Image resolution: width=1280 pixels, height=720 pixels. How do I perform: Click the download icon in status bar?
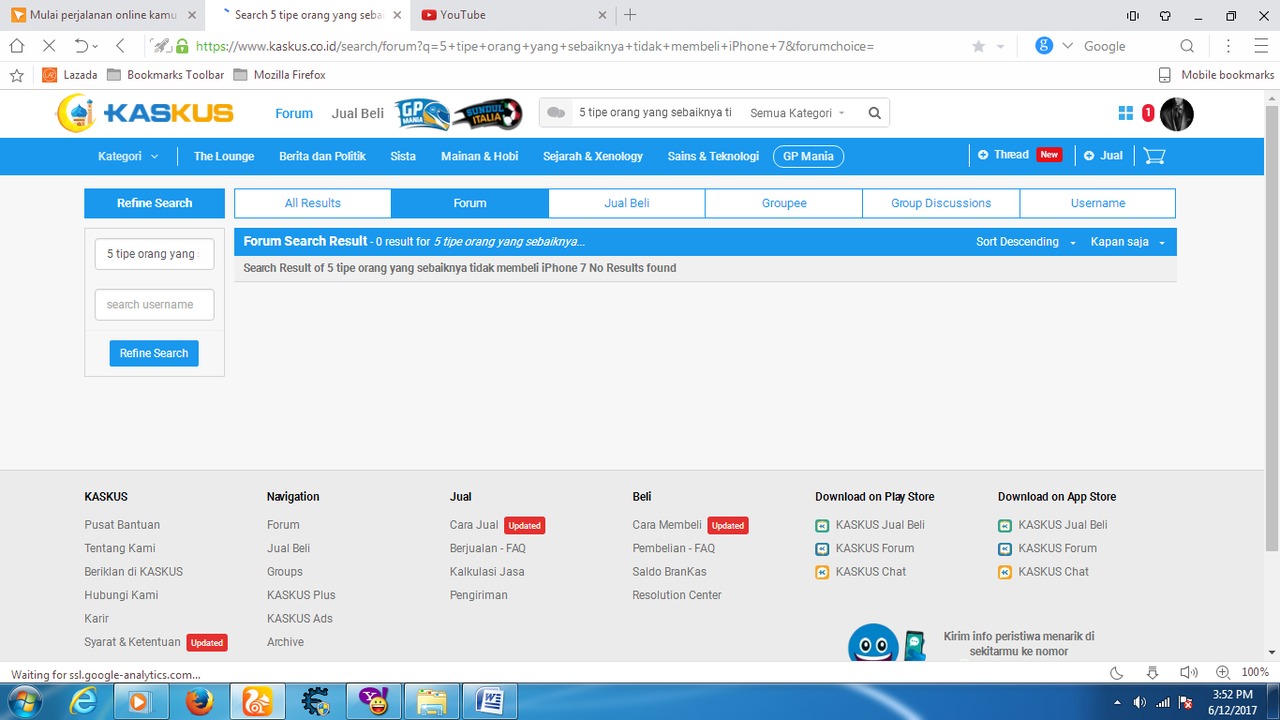[1152, 673]
